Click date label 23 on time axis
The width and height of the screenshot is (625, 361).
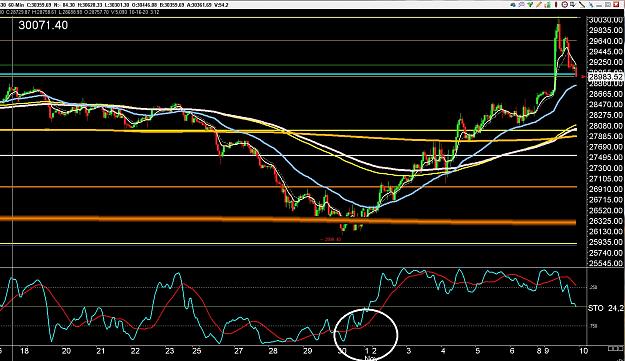170,351
